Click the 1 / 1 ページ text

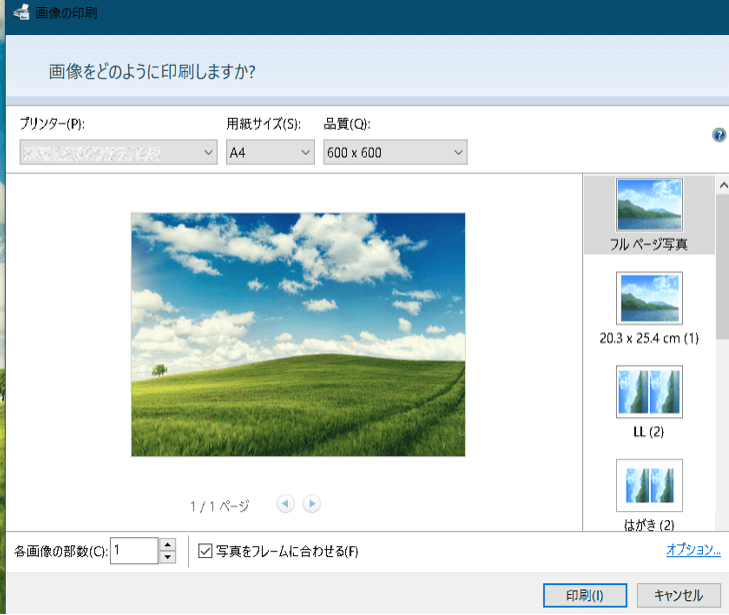click(219, 506)
